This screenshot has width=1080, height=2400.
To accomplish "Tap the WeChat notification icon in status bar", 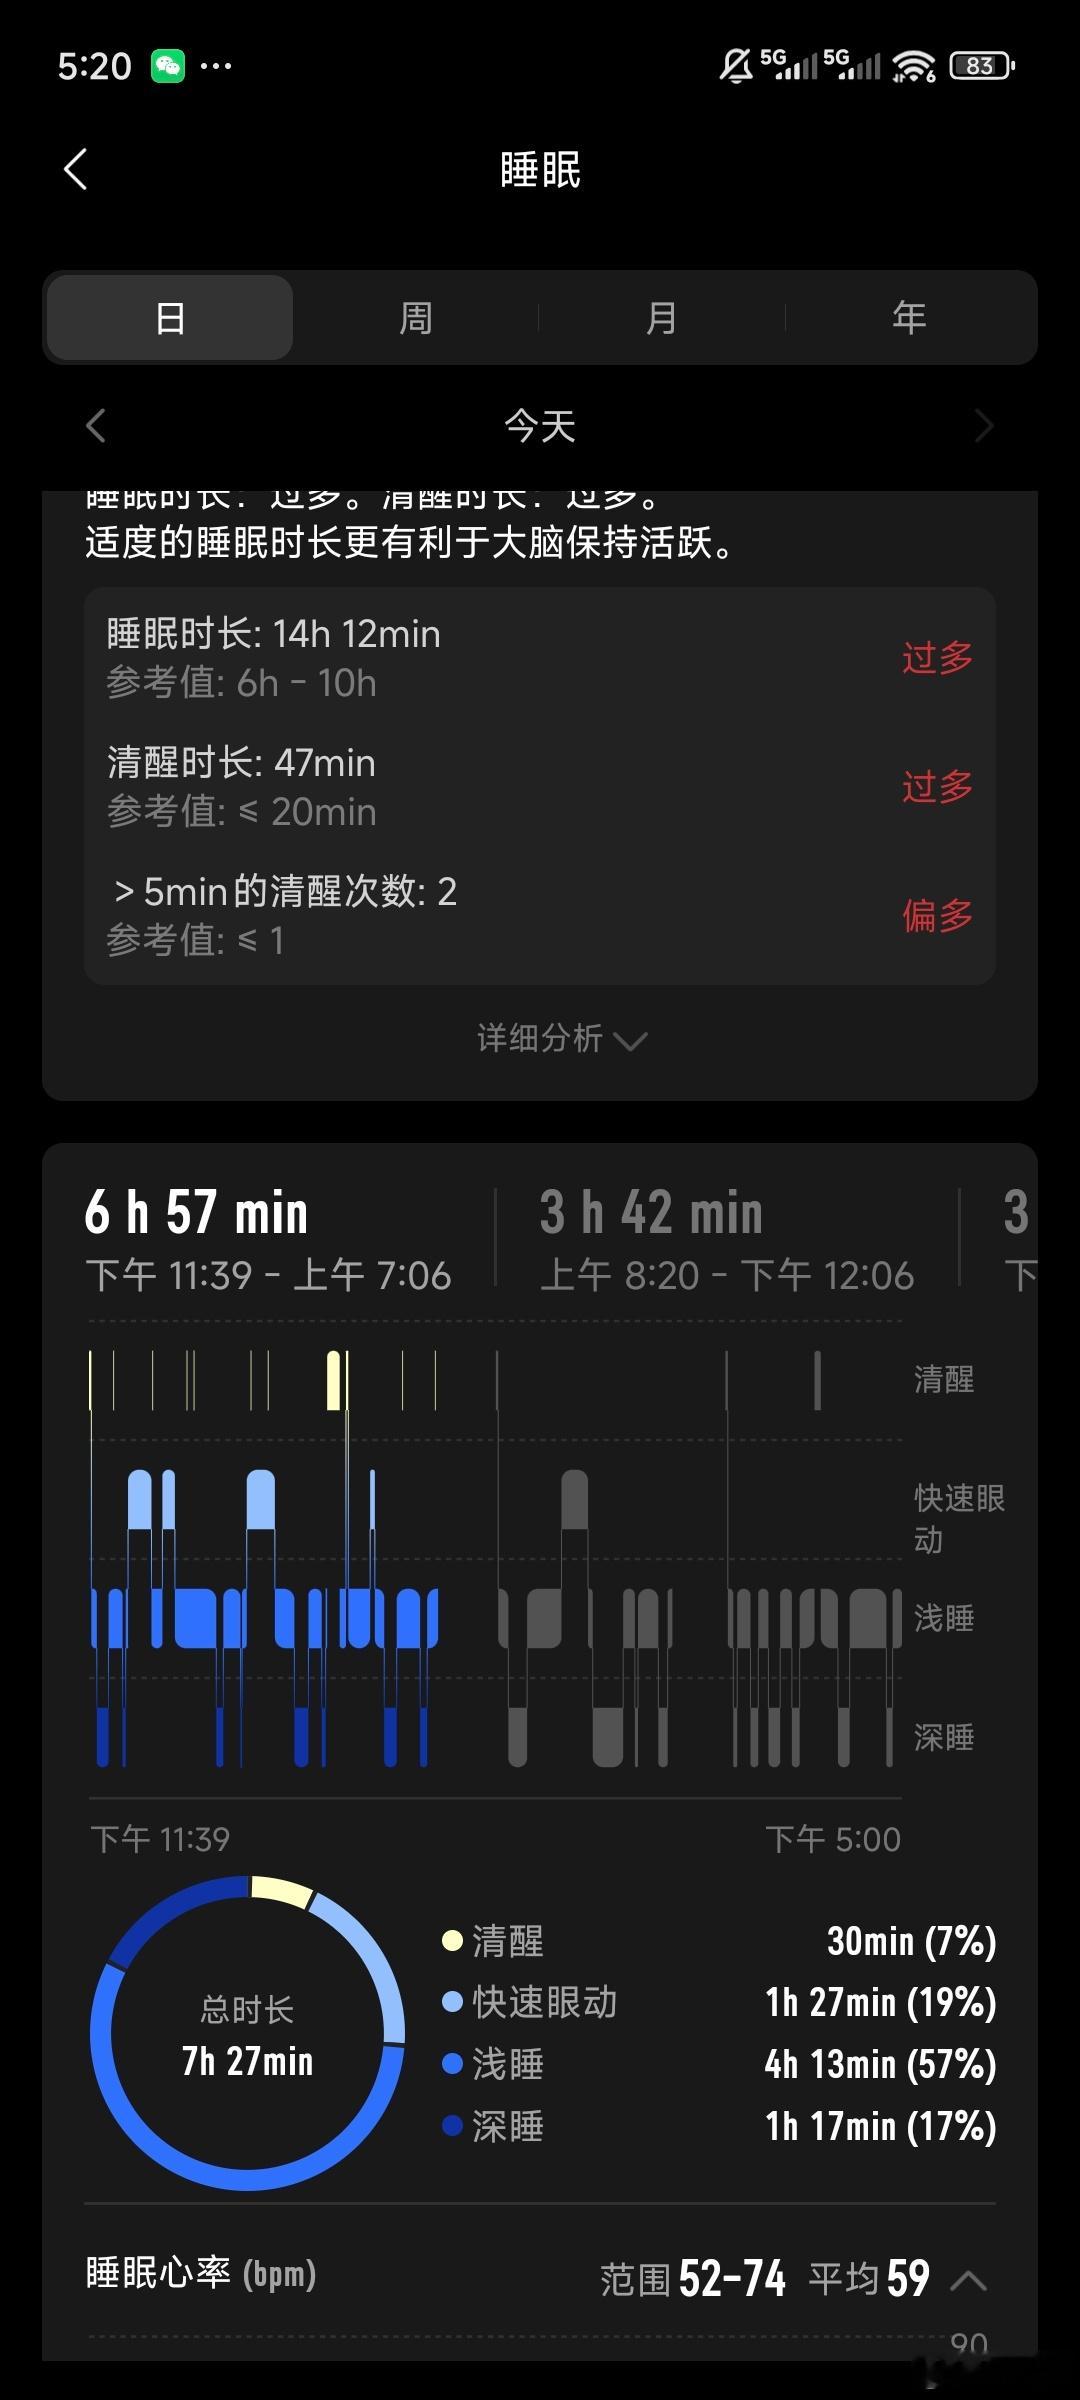I will point(168,66).
